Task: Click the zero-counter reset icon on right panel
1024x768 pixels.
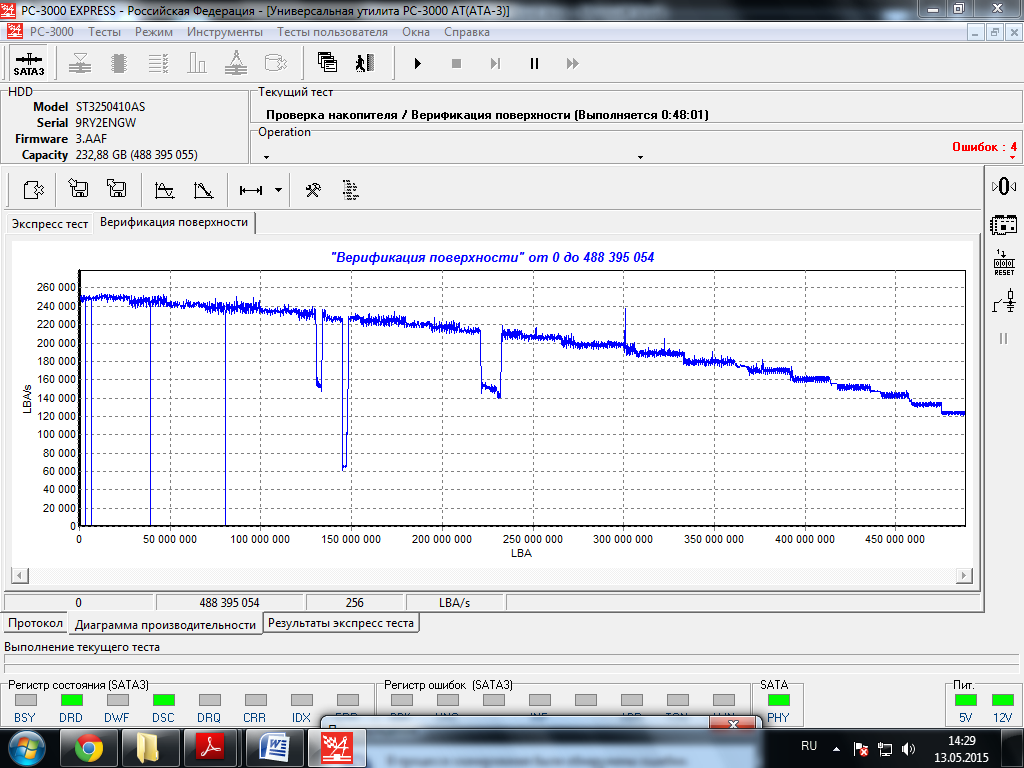Action: [x=1004, y=187]
